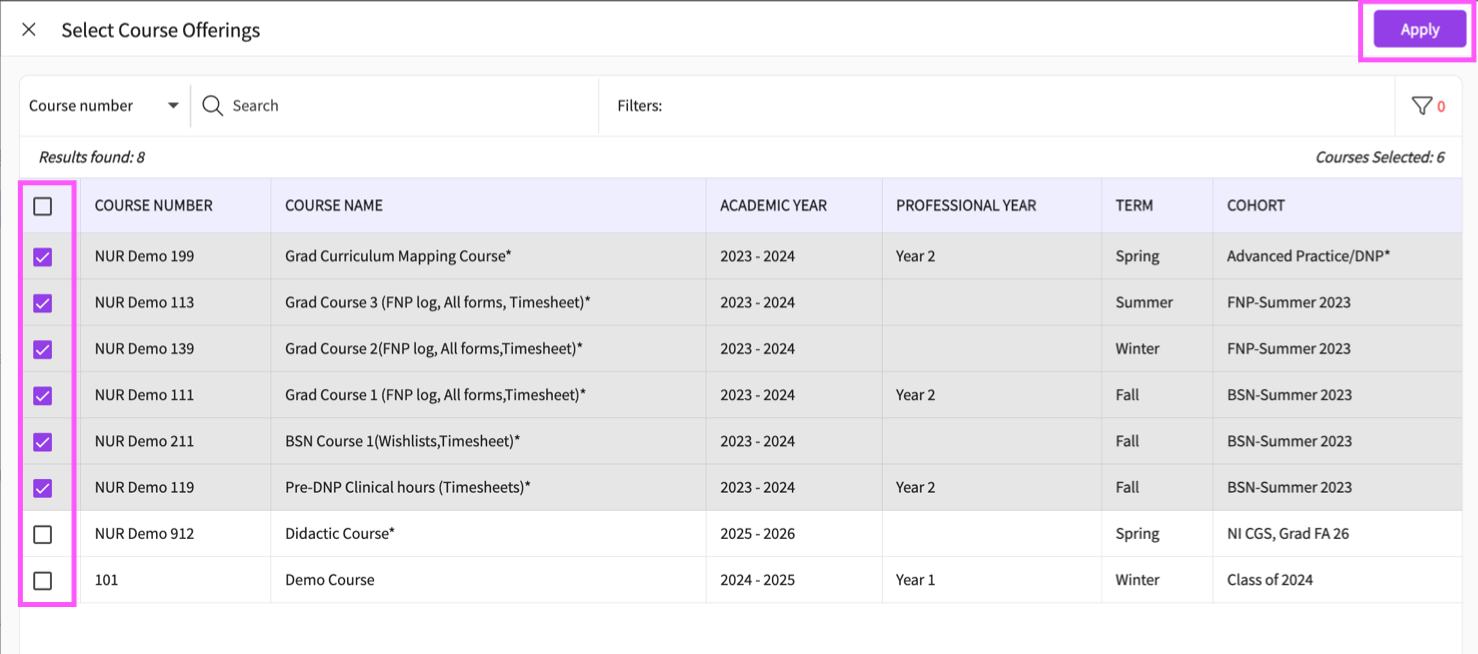
Task: Deselect the NUR Demo 211 checkbox
Action: coord(43,442)
